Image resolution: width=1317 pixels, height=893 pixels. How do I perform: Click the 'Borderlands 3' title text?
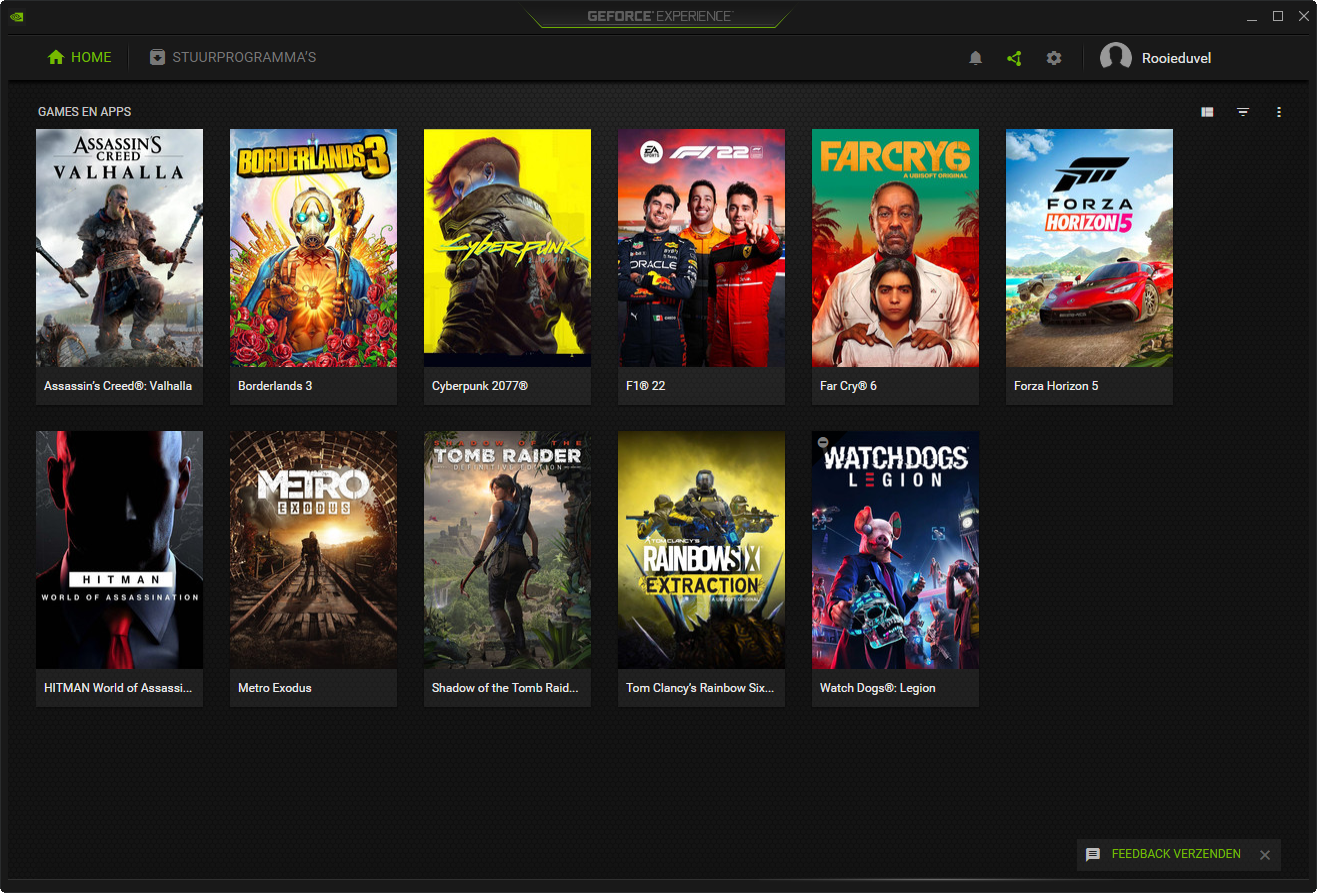(275, 386)
